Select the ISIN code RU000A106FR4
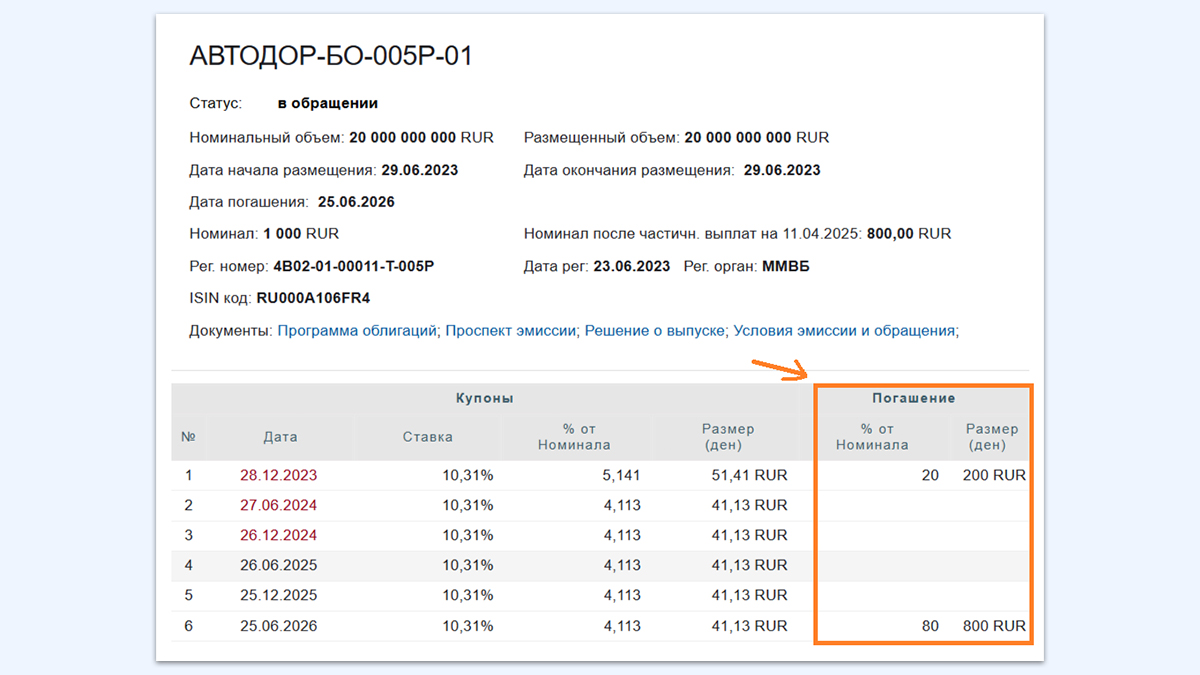 pos(313,298)
